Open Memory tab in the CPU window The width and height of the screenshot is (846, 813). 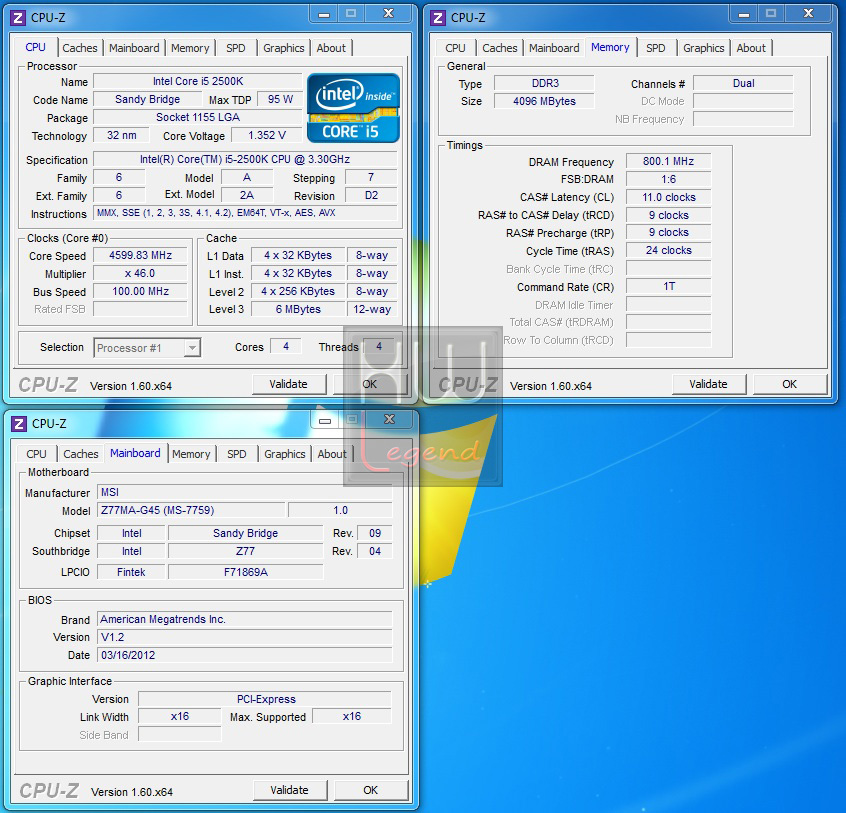click(190, 48)
